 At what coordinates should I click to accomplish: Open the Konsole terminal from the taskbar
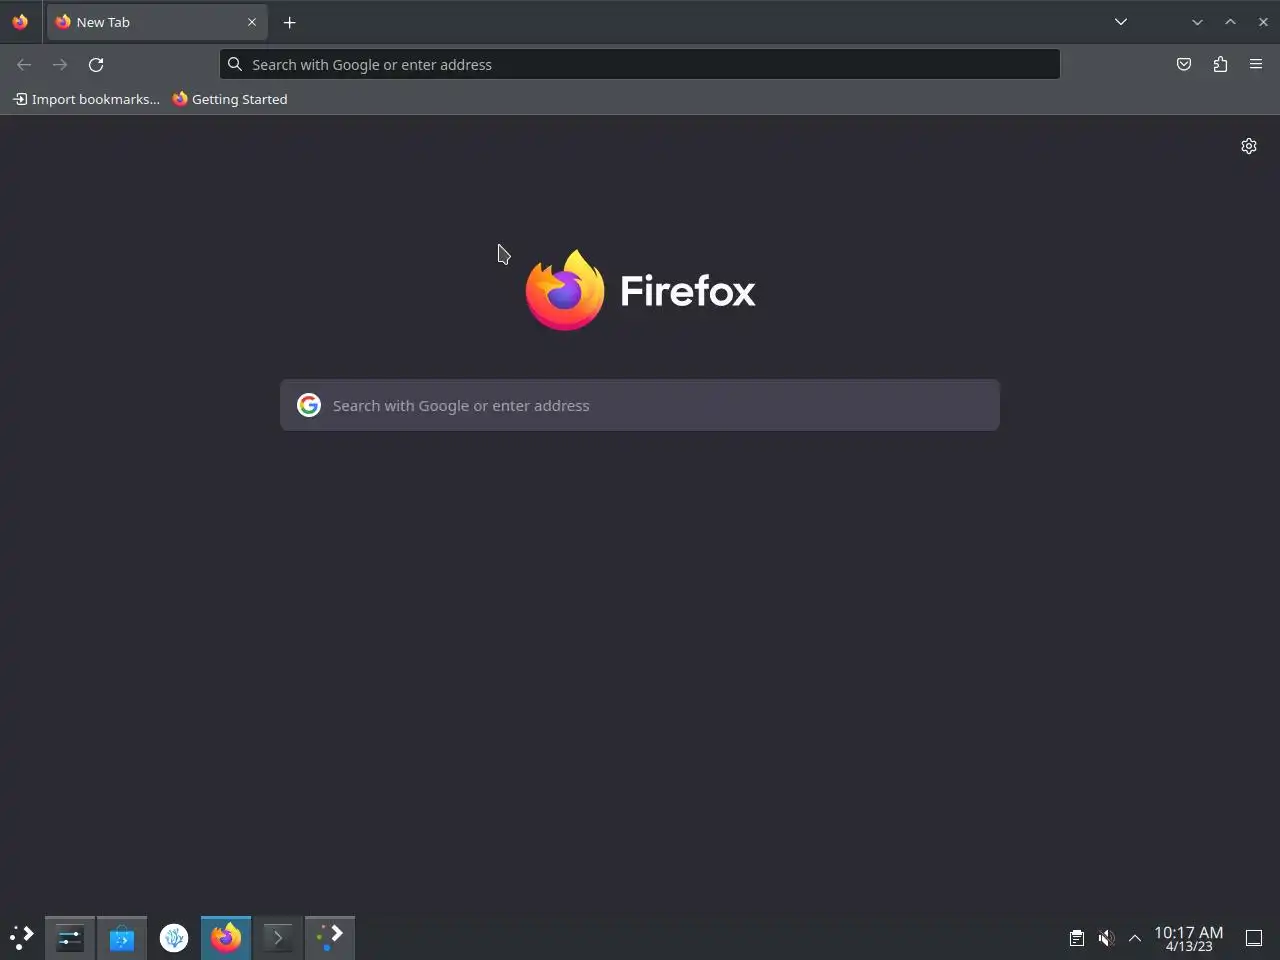[x=278, y=938]
